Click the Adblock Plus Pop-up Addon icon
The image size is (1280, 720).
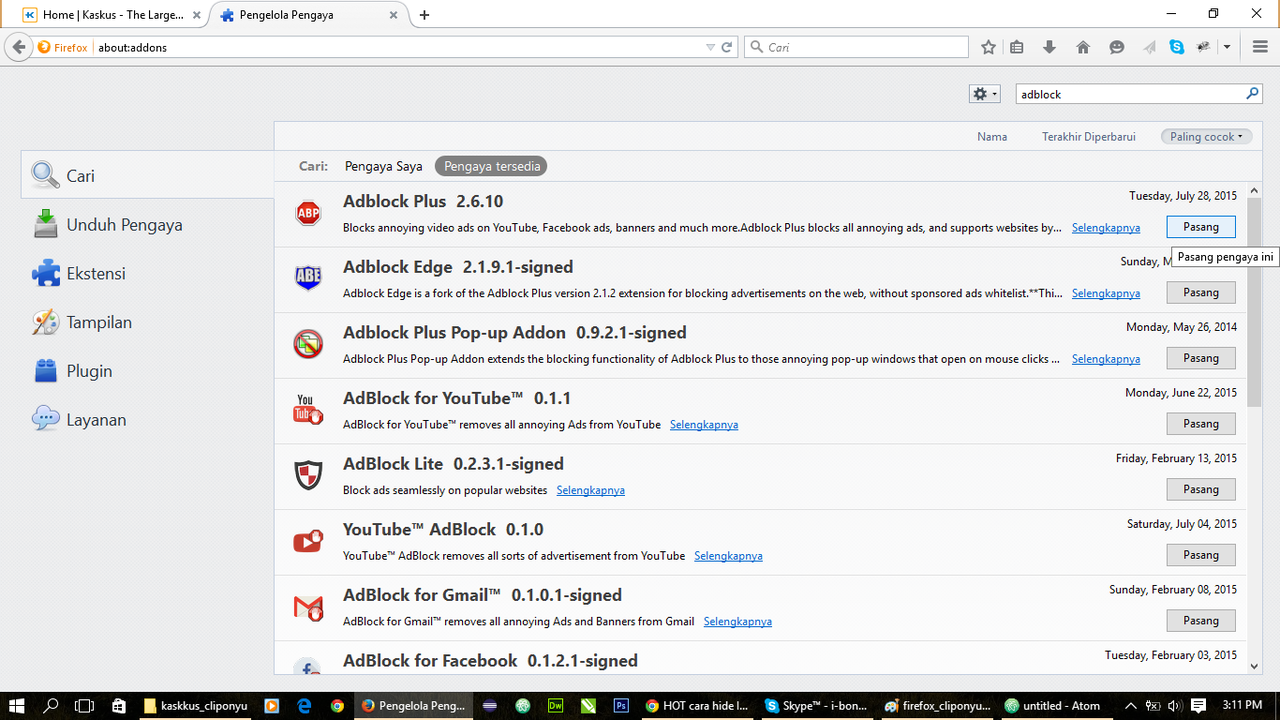[x=308, y=344]
